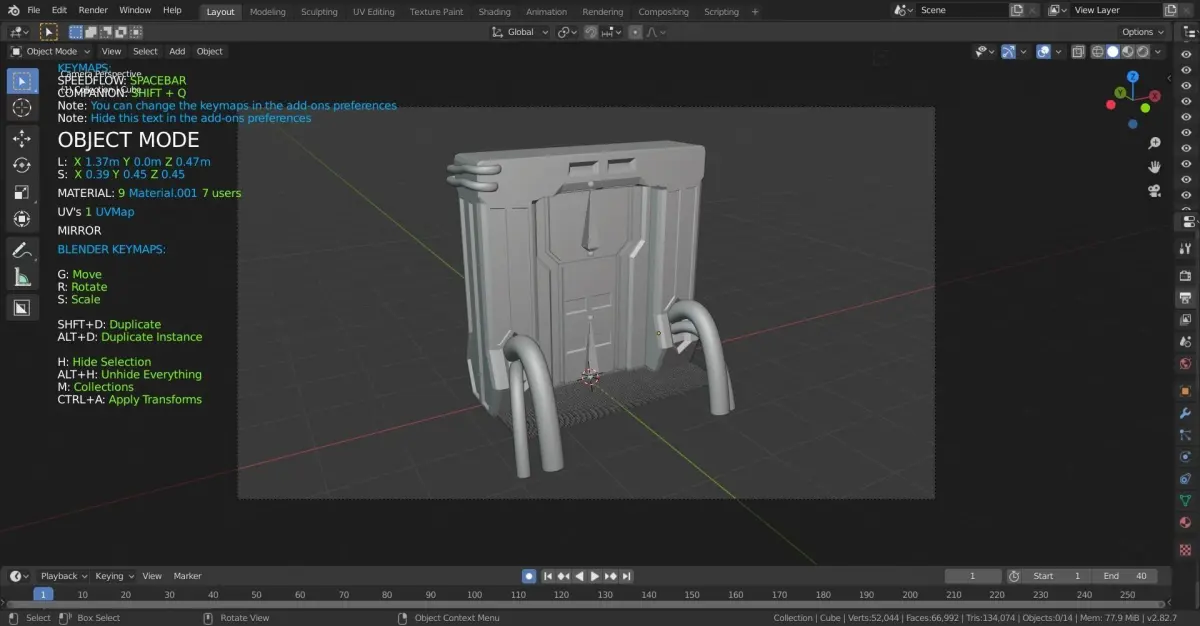Select the Measure tool

(x=22, y=277)
